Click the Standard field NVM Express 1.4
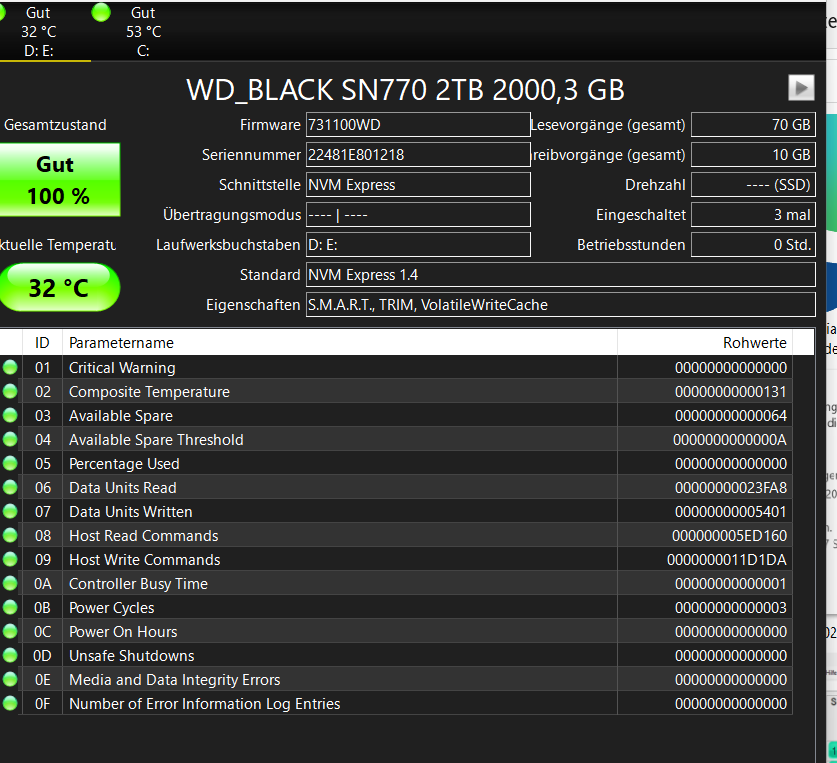This screenshot has width=837, height=763. (x=560, y=274)
